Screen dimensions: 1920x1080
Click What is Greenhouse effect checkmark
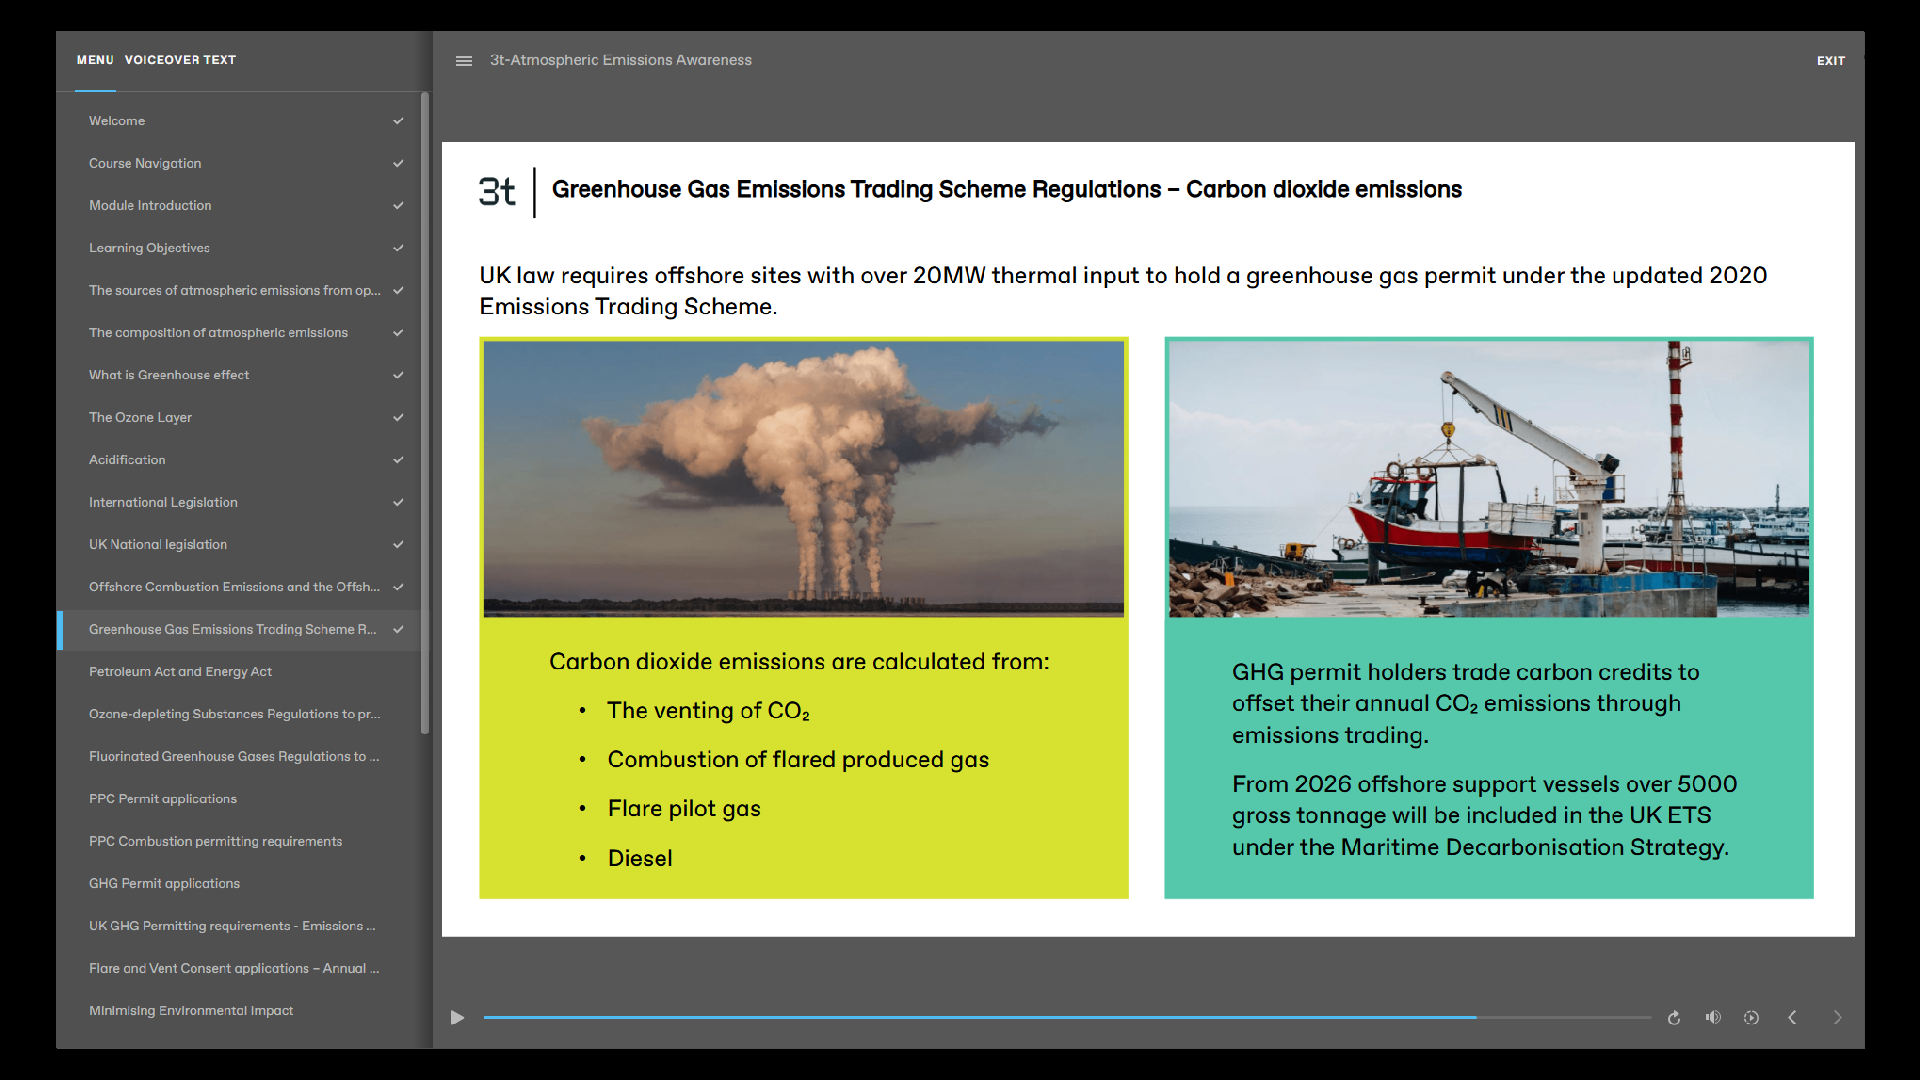tap(398, 375)
